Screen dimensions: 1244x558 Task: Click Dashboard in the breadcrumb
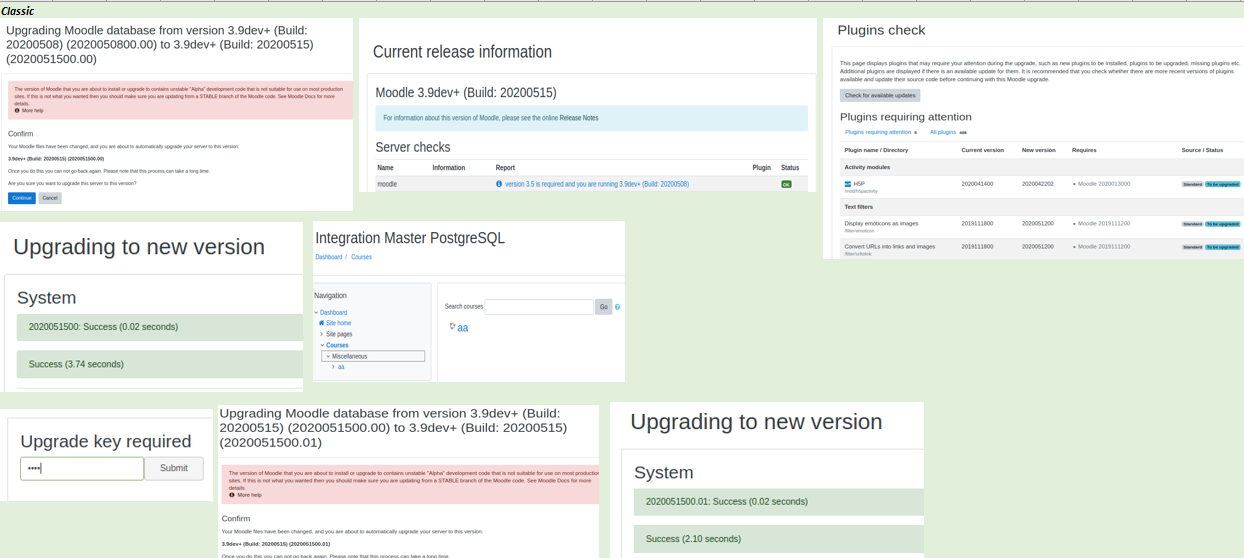(x=329, y=257)
